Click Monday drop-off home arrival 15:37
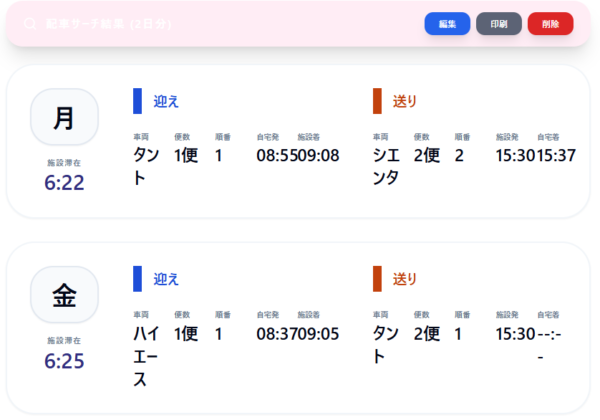This screenshot has width=600, height=420. point(557,155)
